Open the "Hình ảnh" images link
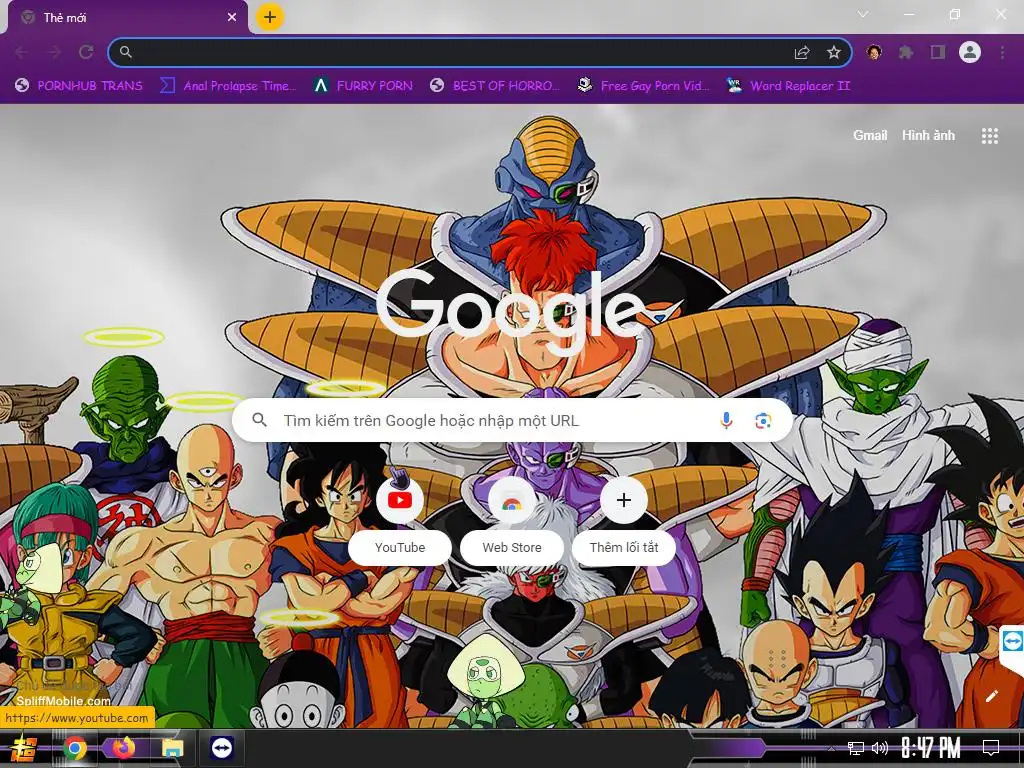The image size is (1024, 768). point(928,135)
